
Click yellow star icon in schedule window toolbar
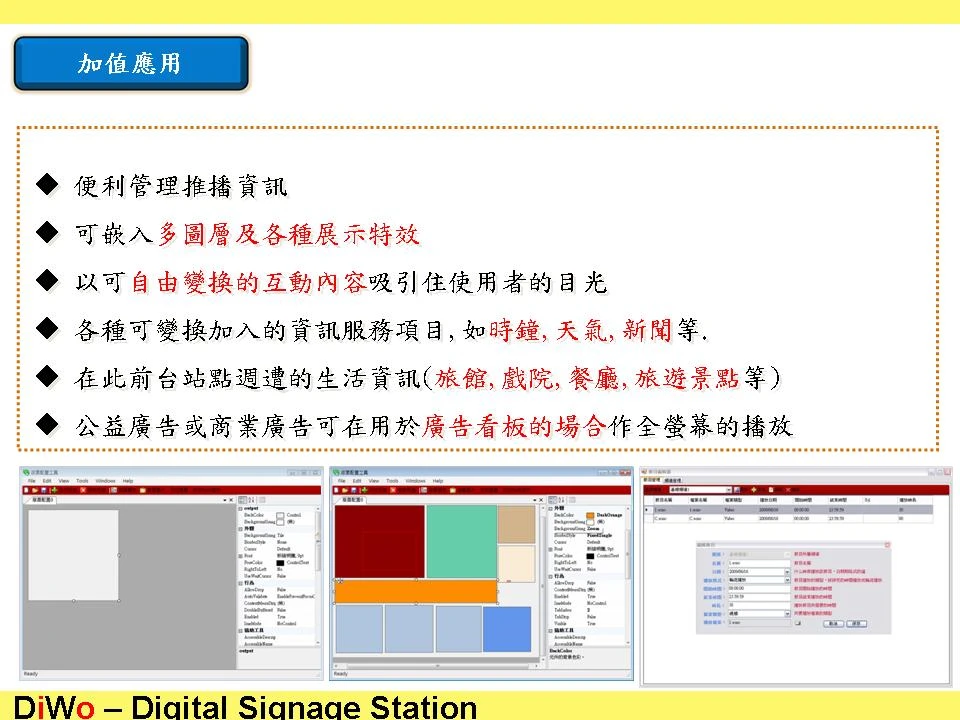pyautogui.click(x=755, y=489)
